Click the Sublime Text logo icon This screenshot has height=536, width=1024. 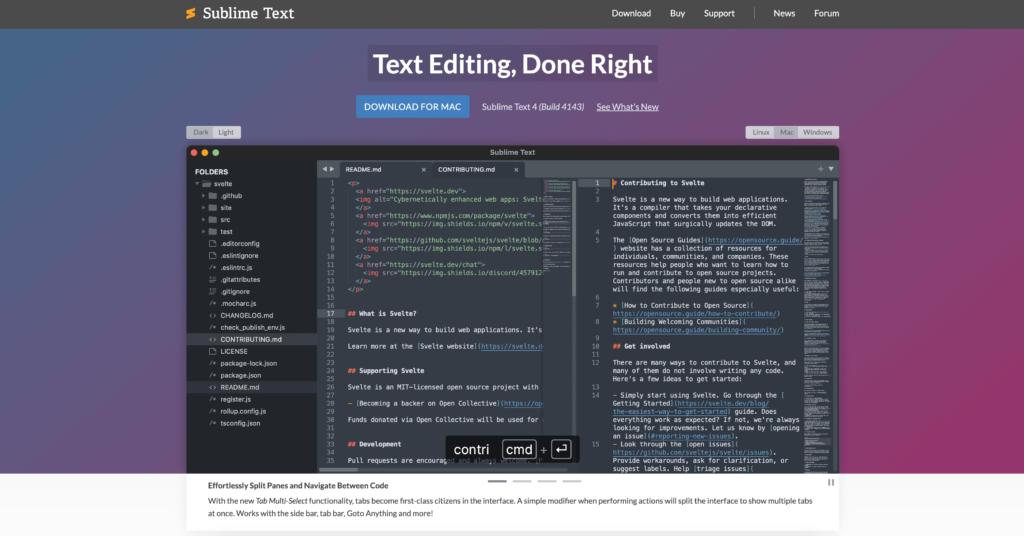pyautogui.click(x=191, y=14)
